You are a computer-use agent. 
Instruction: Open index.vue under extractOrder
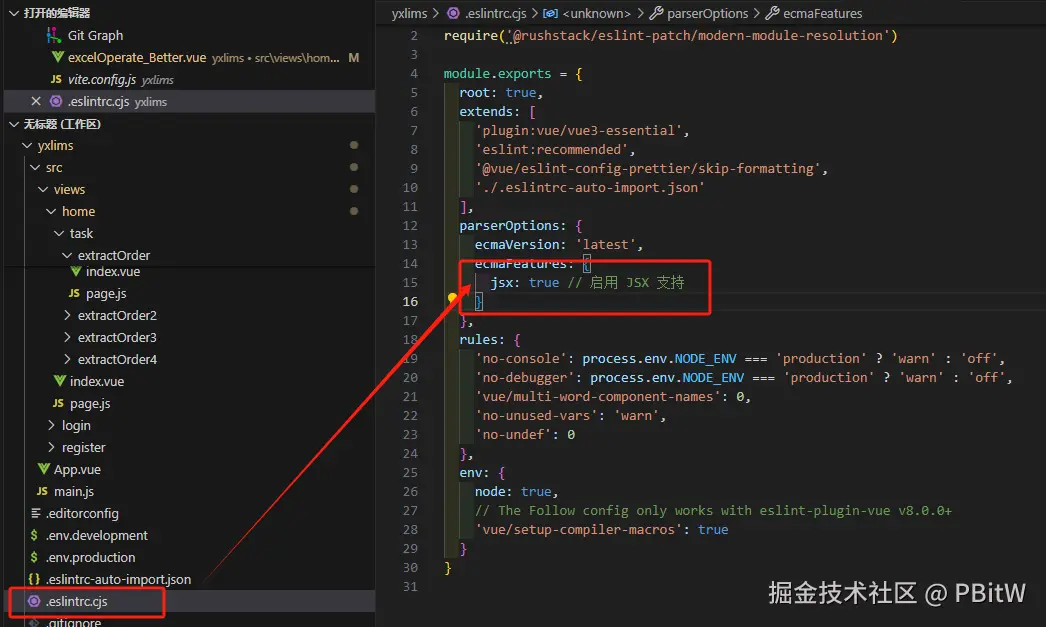pyautogui.click(x=113, y=272)
